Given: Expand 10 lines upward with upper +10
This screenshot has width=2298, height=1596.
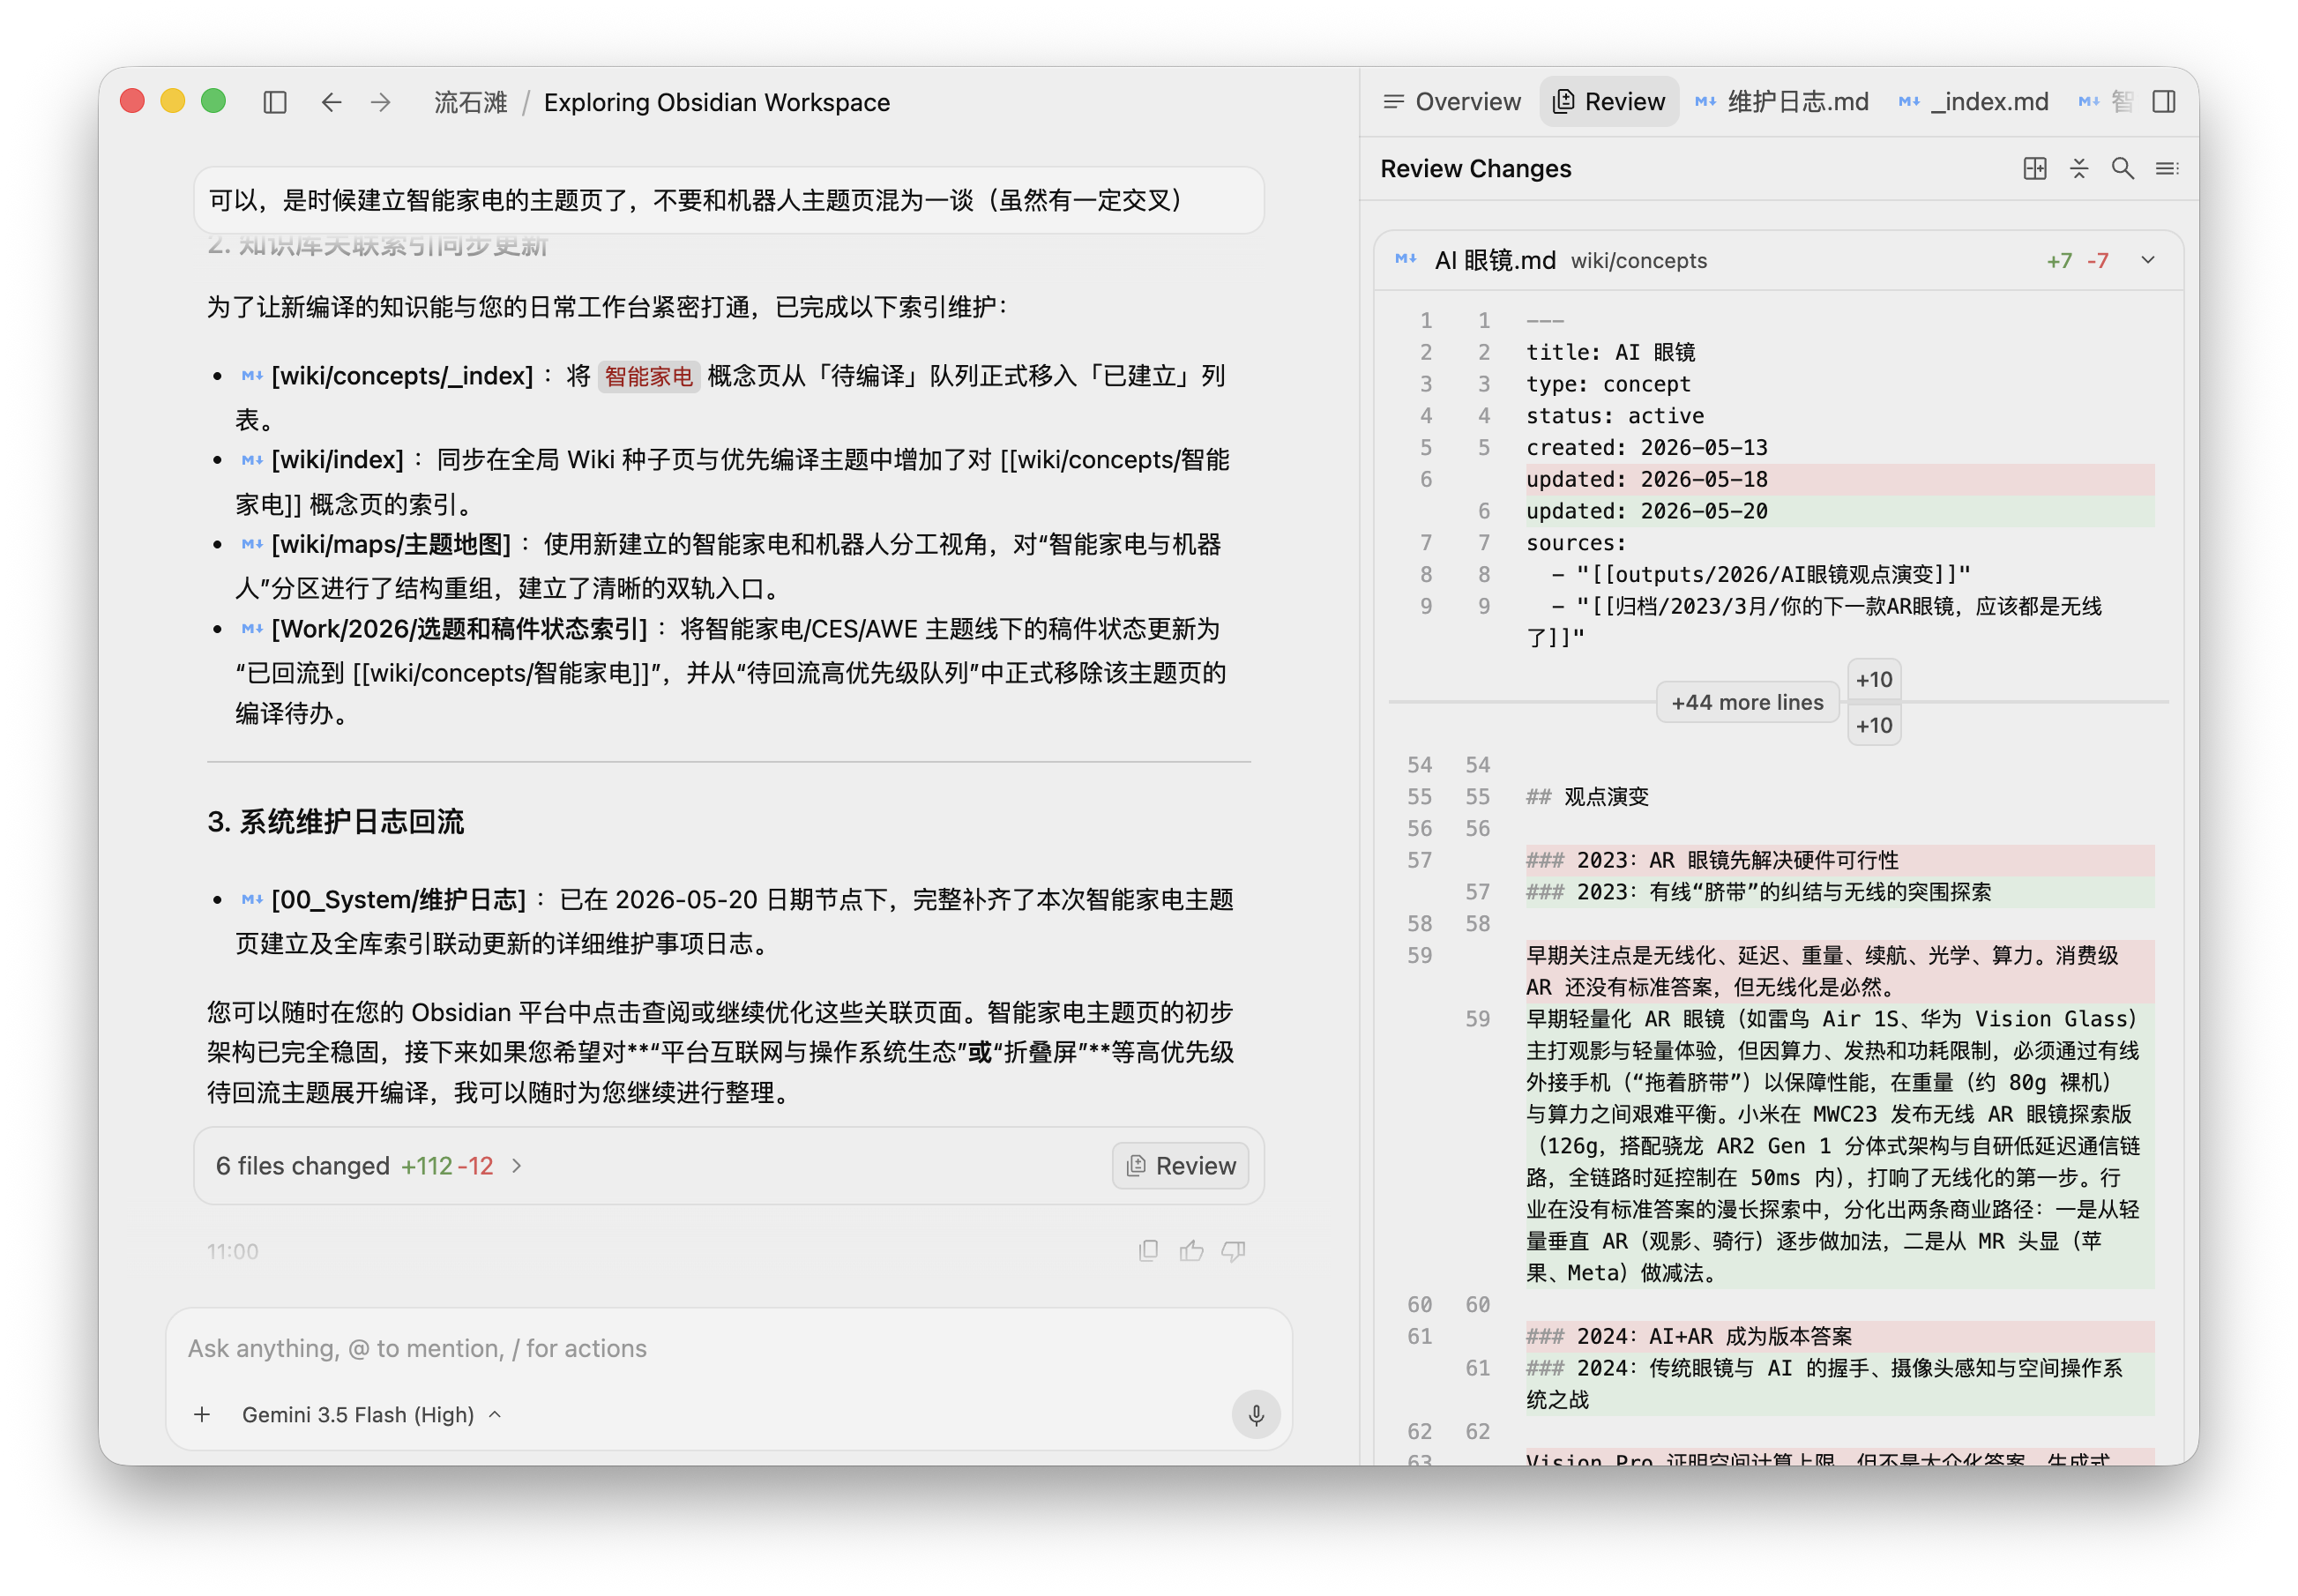Looking at the screenshot, I should tap(1873, 679).
